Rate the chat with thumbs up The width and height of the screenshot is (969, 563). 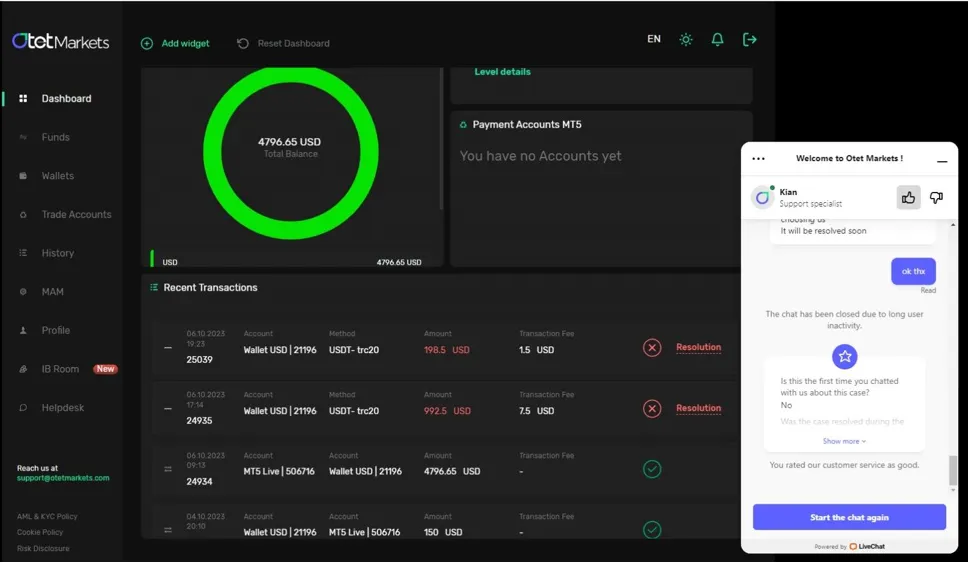point(908,198)
